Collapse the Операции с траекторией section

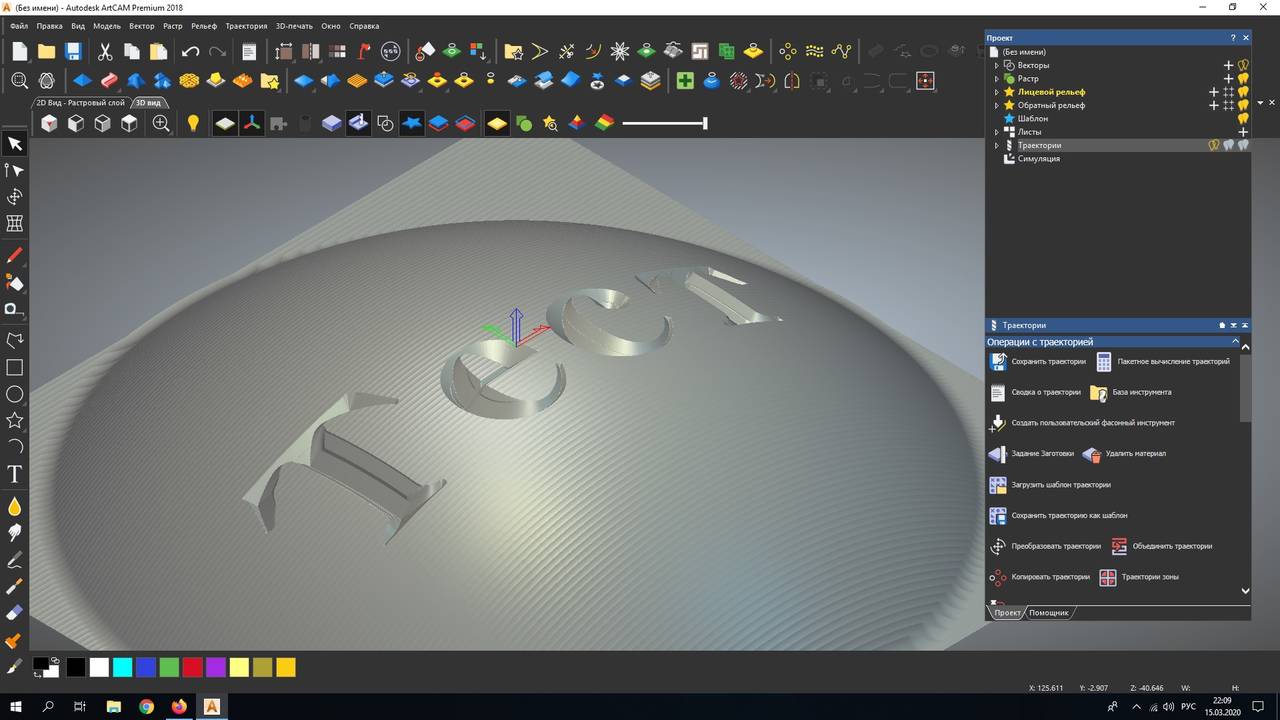click(1235, 342)
